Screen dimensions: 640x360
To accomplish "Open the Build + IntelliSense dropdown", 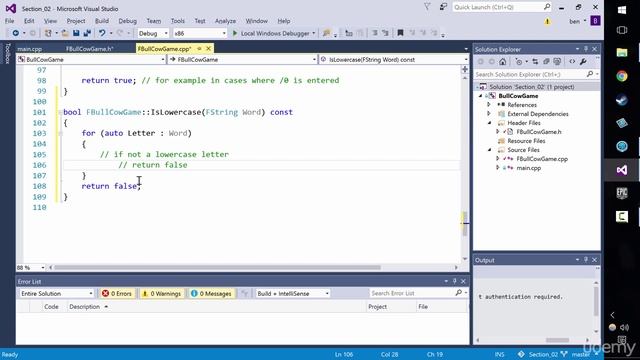I will pos(292,293).
